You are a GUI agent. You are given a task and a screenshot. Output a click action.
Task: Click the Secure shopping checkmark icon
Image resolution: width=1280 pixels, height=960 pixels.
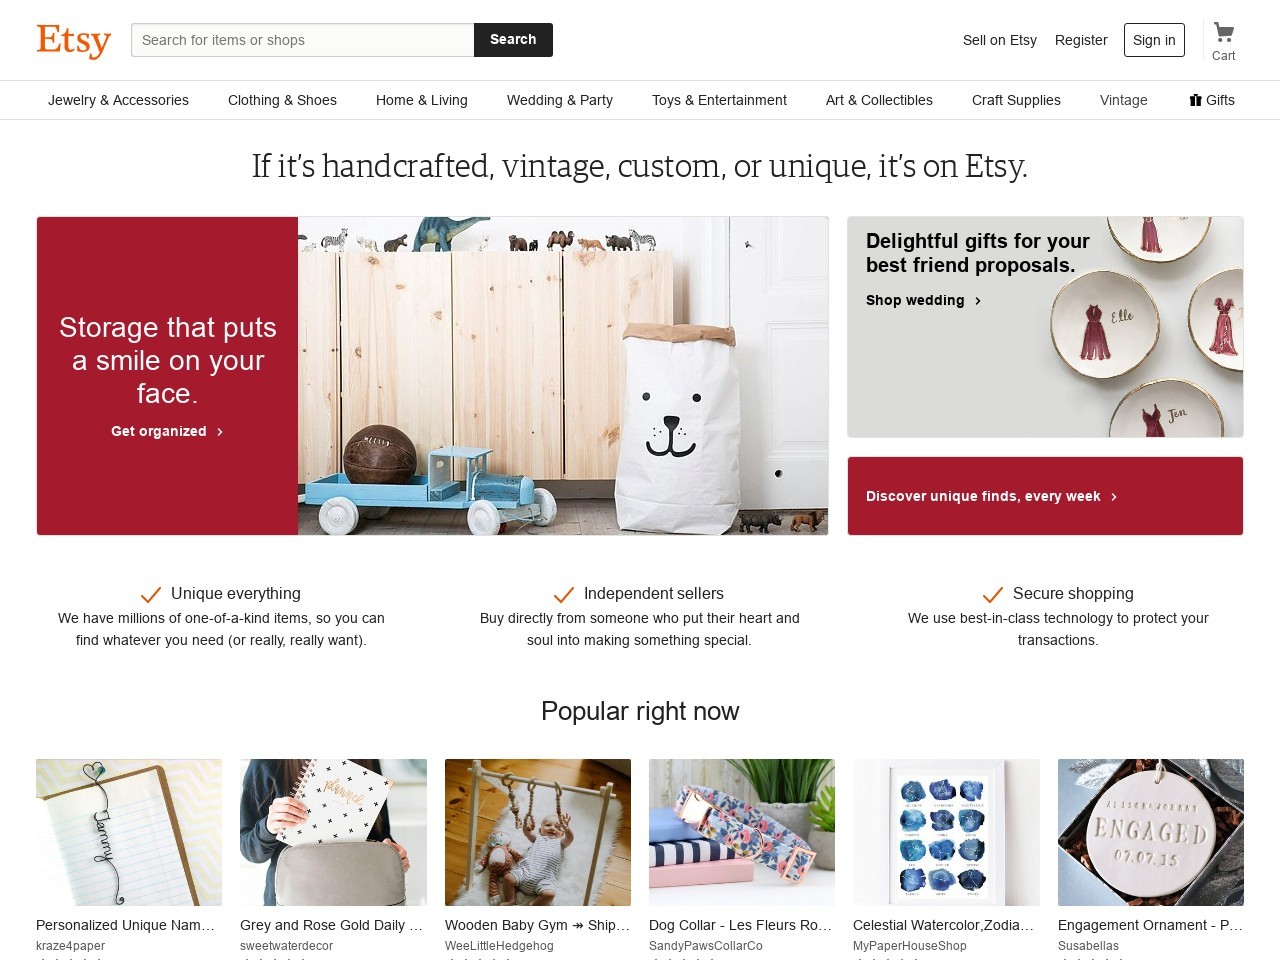click(x=993, y=595)
